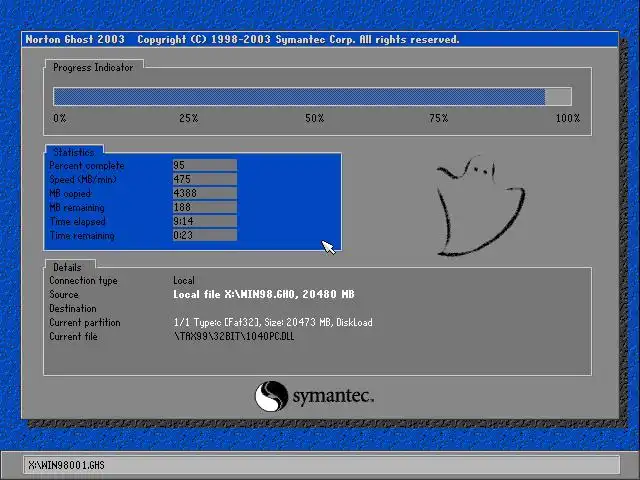Click the MB remaining value 188
Image resolution: width=640 pixels, height=480 pixels.
tap(204, 207)
